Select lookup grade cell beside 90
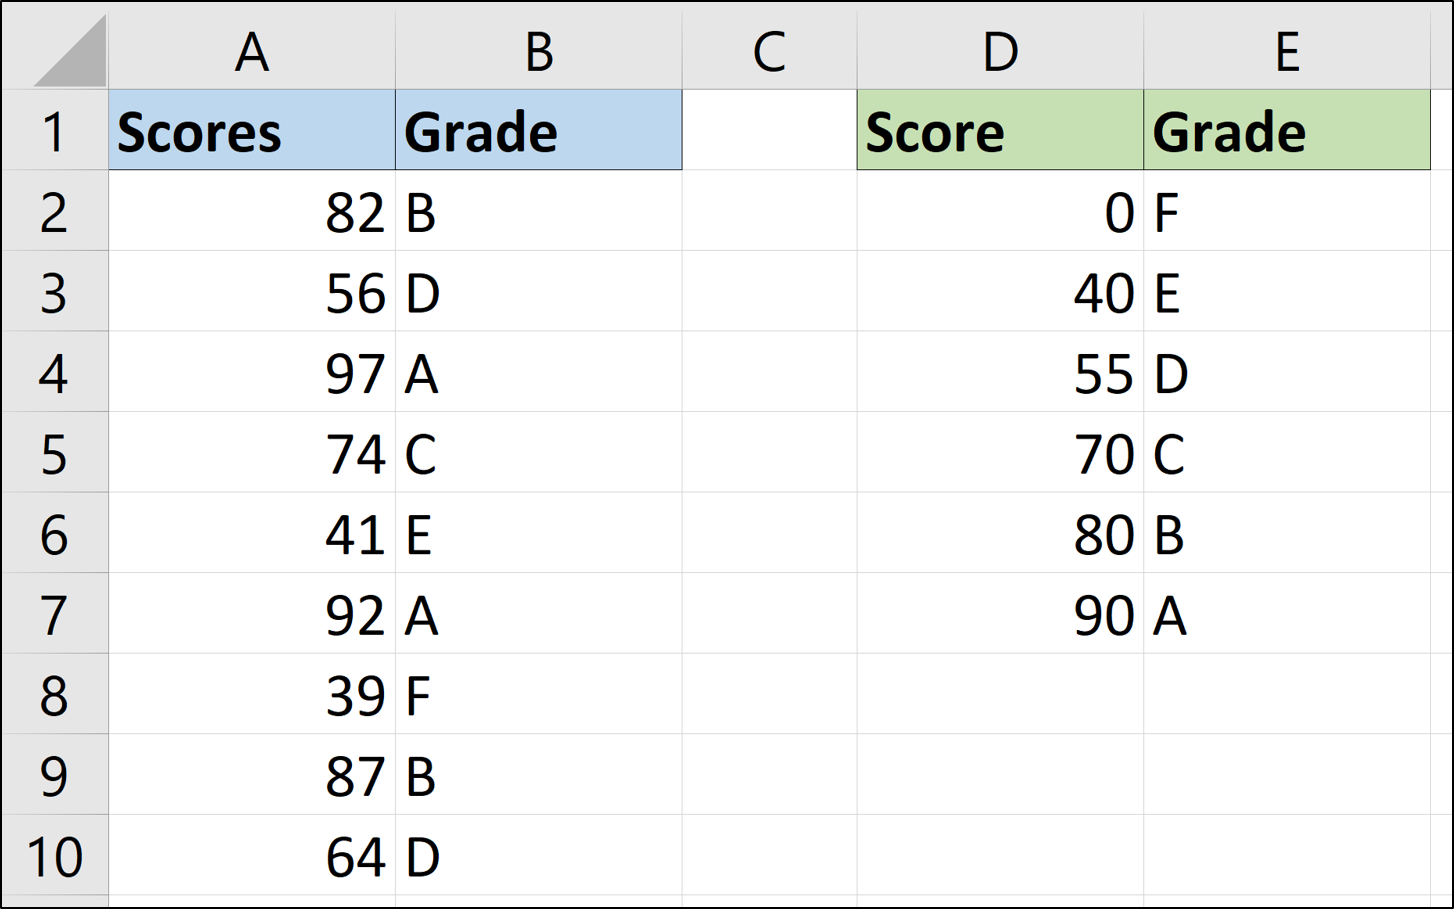This screenshot has height=909, width=1454. point(1287,615)
